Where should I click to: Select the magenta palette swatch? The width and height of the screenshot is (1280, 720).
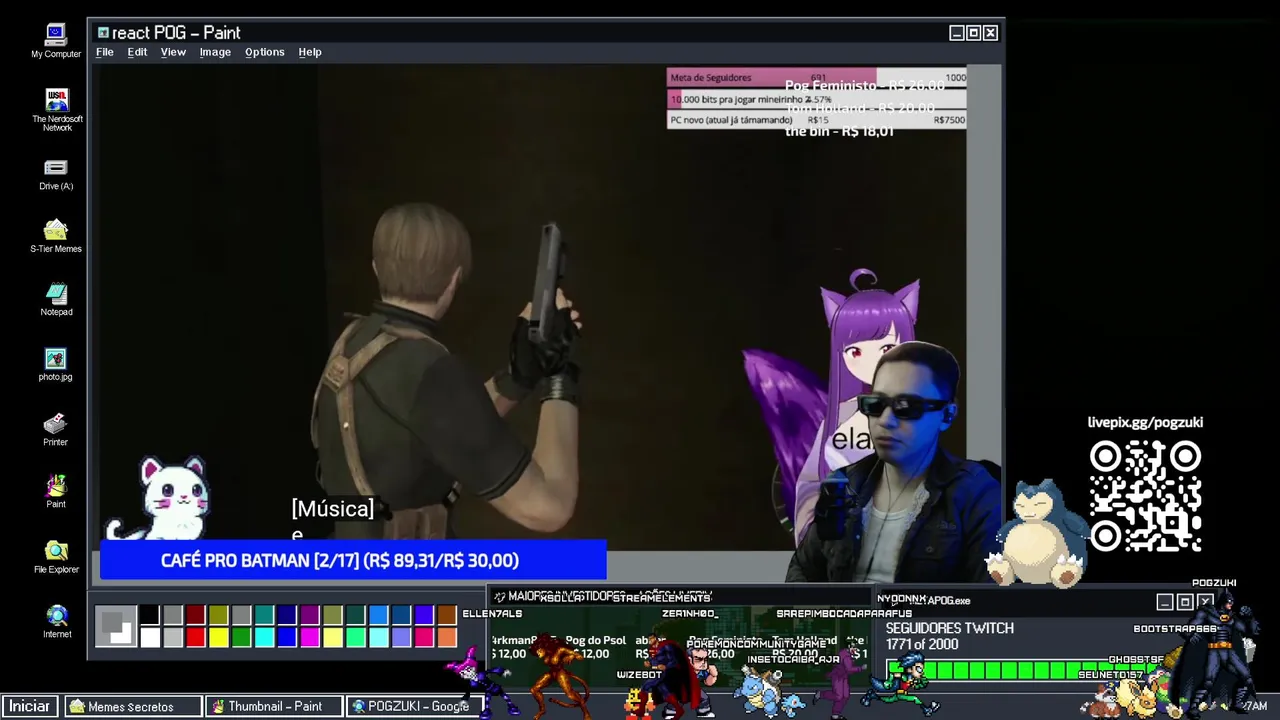tap(310, 637)
